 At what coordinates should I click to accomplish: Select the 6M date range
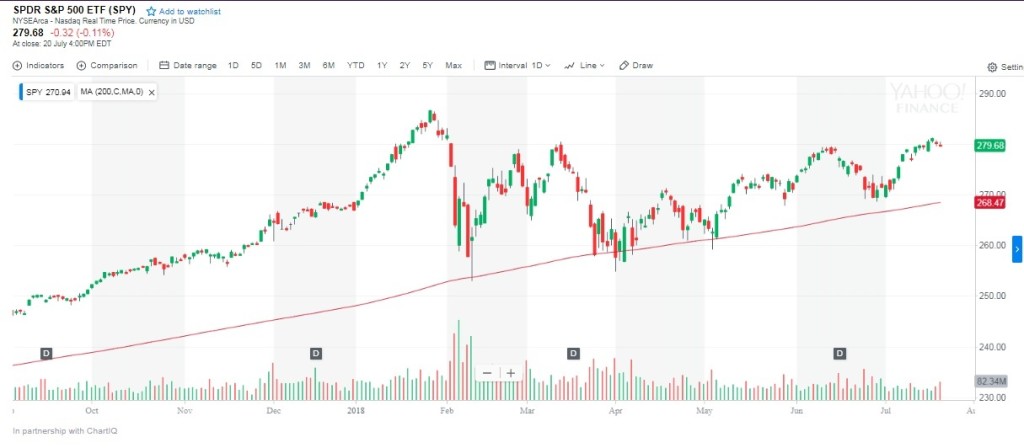click(x=328, y=66)
